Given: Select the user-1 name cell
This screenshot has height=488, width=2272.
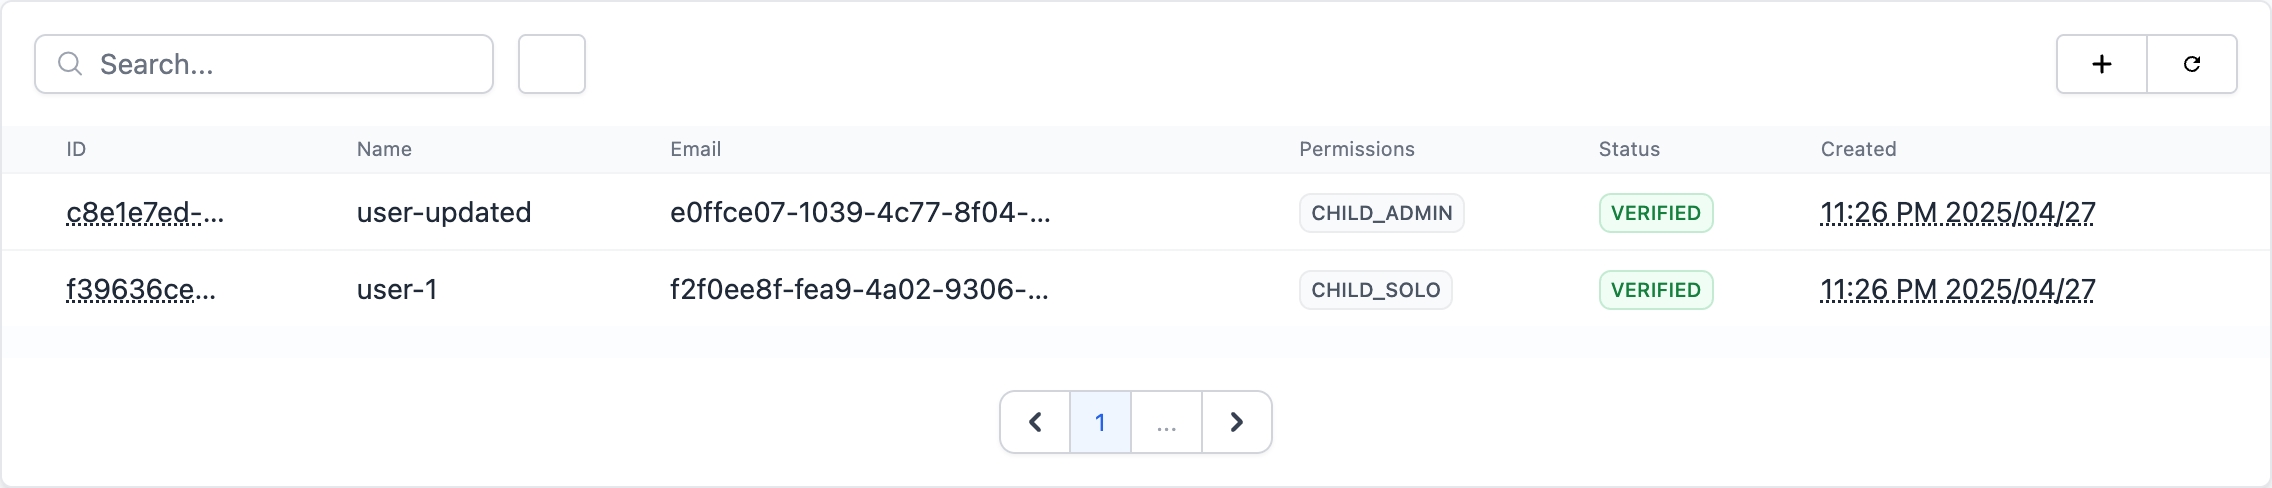Looking at the screenshot, I should [x=397, y=289].
